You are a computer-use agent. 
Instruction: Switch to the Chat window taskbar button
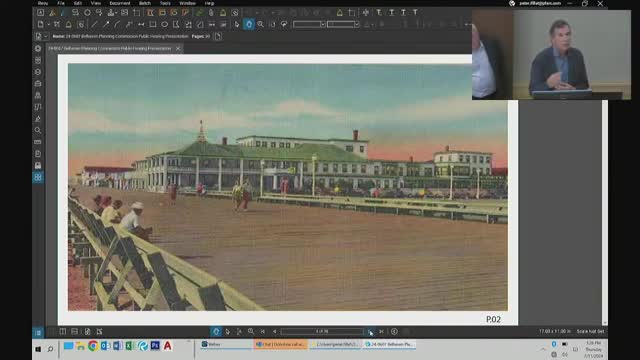point(280,345)
